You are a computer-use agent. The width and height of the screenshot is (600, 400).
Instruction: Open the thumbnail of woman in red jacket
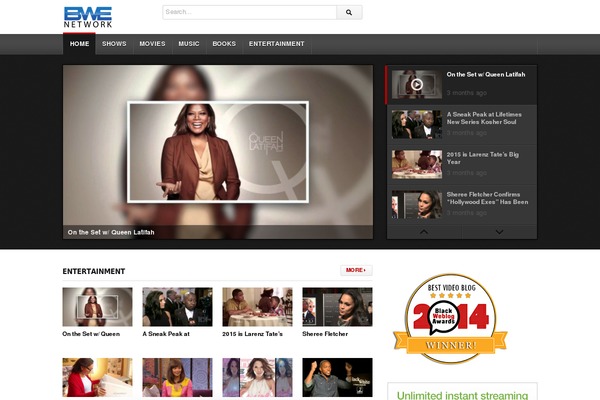point(97,377)
